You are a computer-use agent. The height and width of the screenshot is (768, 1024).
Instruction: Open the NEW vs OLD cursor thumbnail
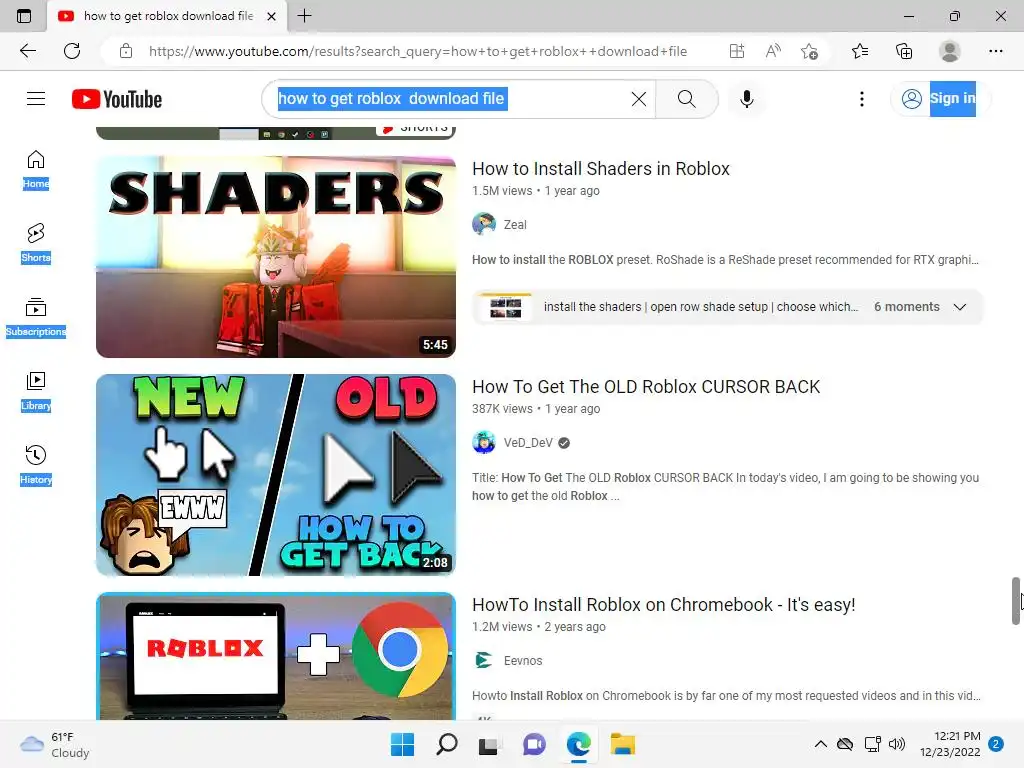(276, 475)
